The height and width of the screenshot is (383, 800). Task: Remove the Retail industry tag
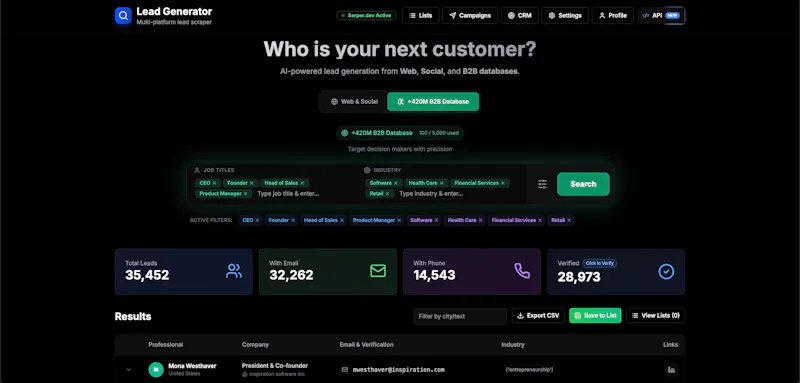387,194
